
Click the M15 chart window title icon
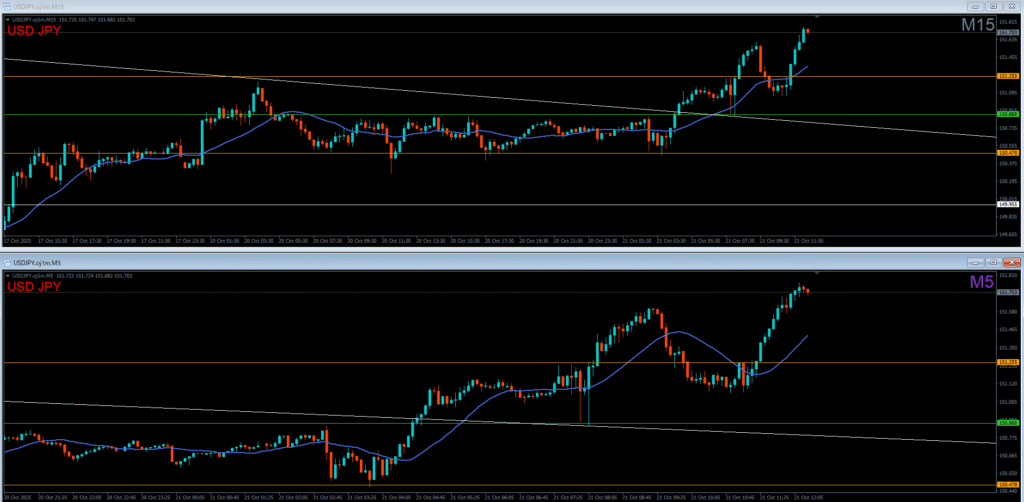(x=7, y=5)
